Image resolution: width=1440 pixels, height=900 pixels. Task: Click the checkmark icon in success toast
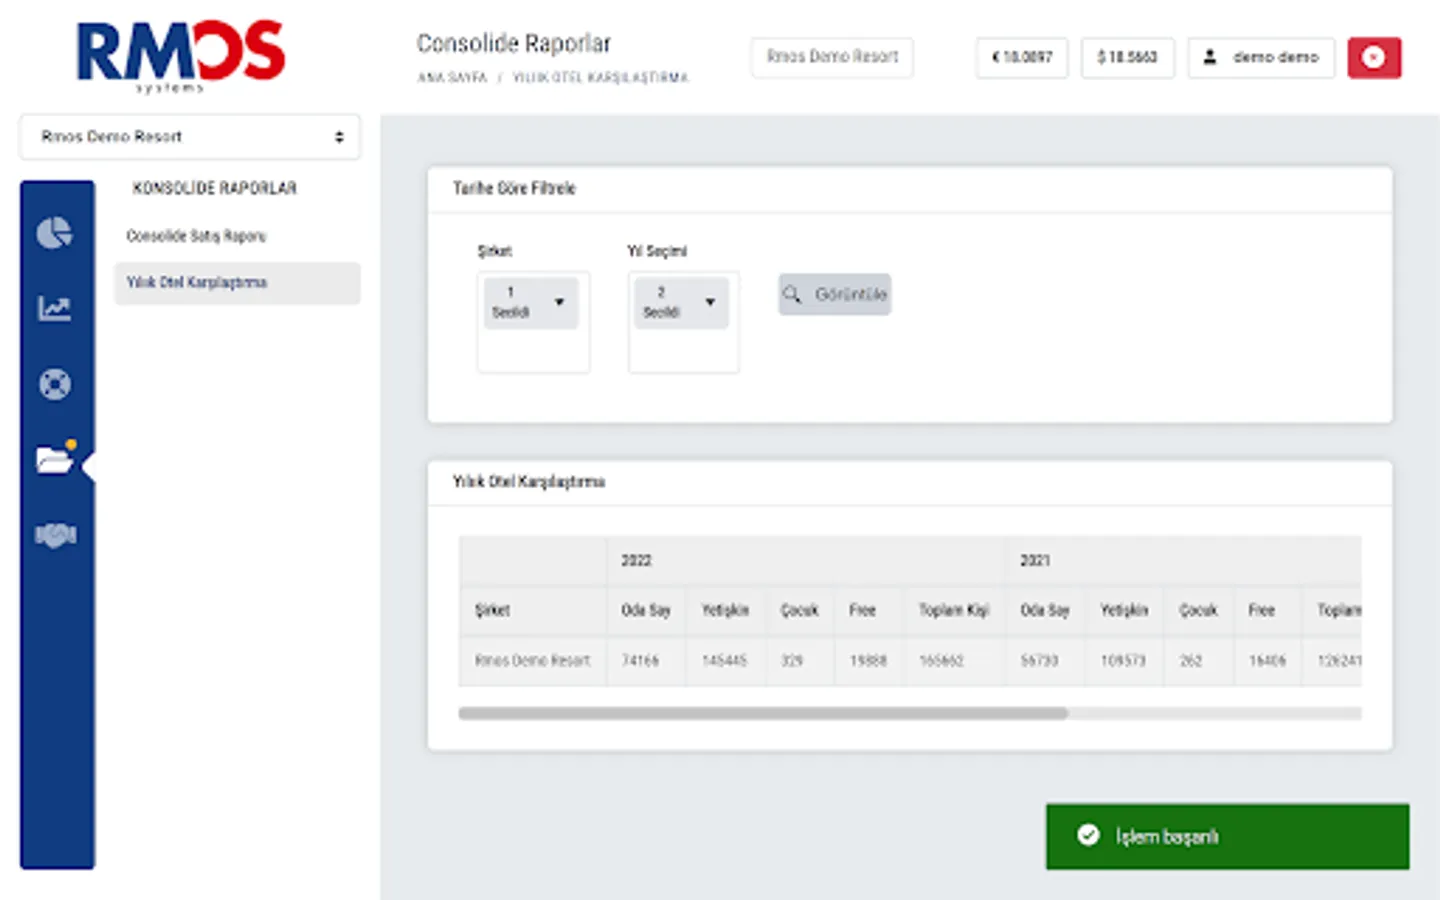pos(1088,835)
